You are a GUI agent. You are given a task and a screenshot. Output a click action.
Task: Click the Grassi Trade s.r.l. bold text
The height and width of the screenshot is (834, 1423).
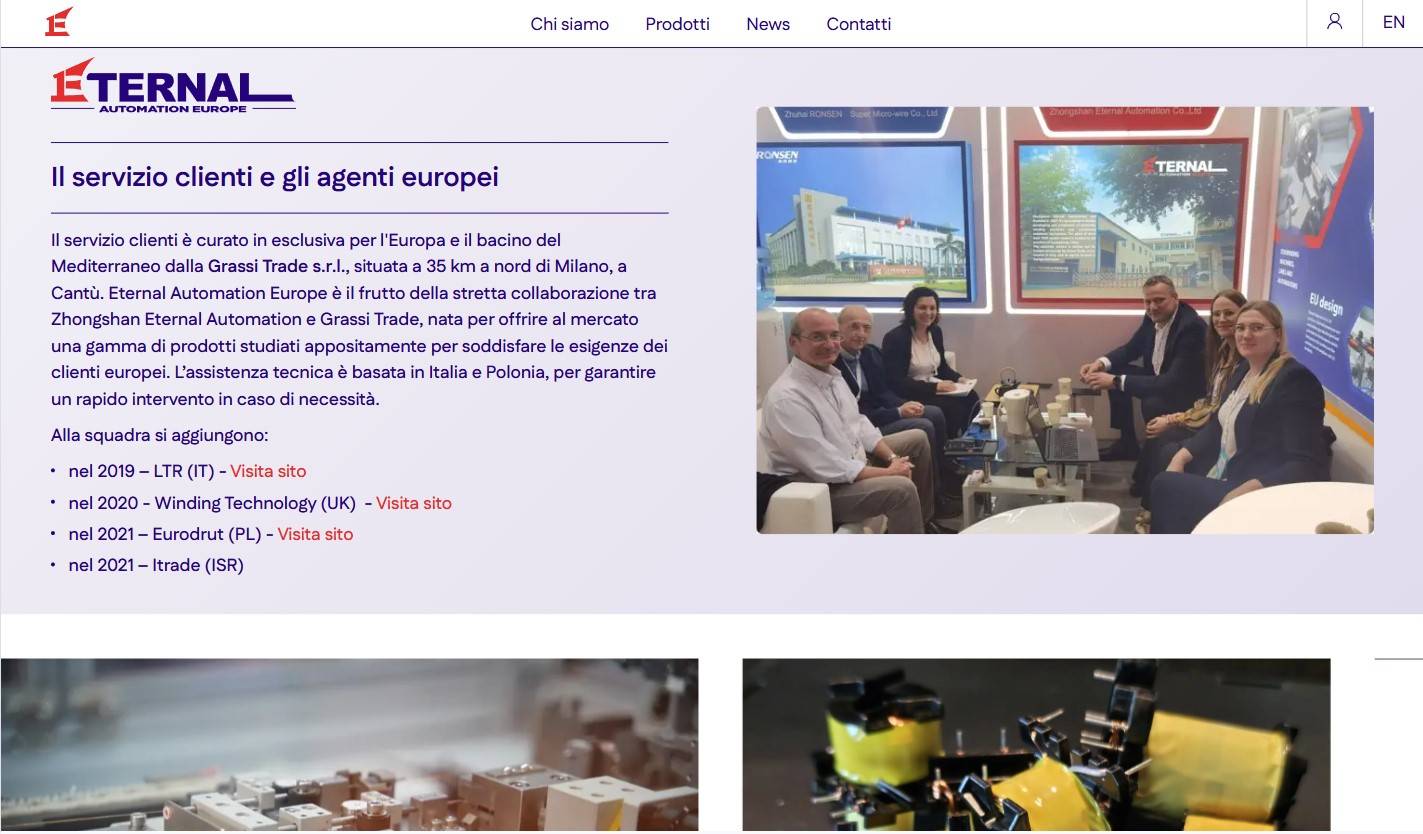[278, 266]
